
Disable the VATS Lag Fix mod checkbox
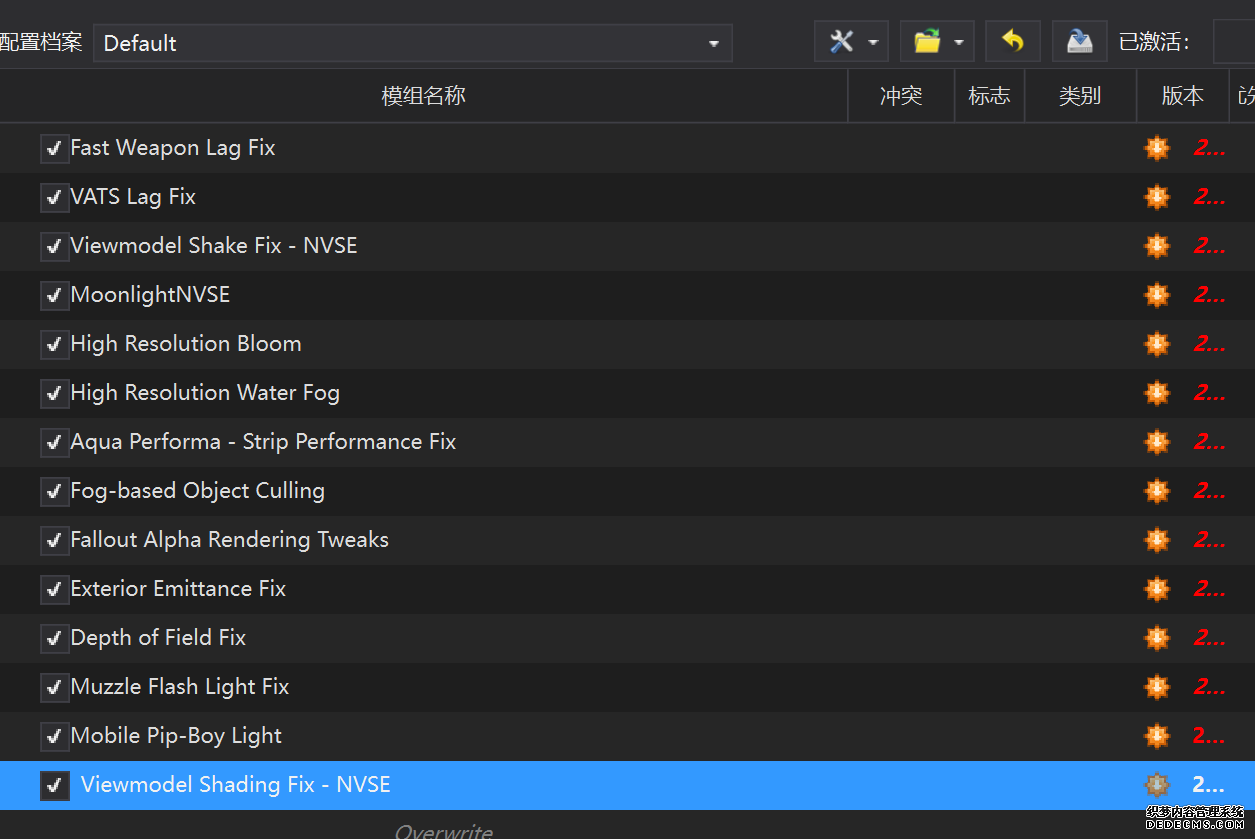pyautogui.click(x=54, y=198)
